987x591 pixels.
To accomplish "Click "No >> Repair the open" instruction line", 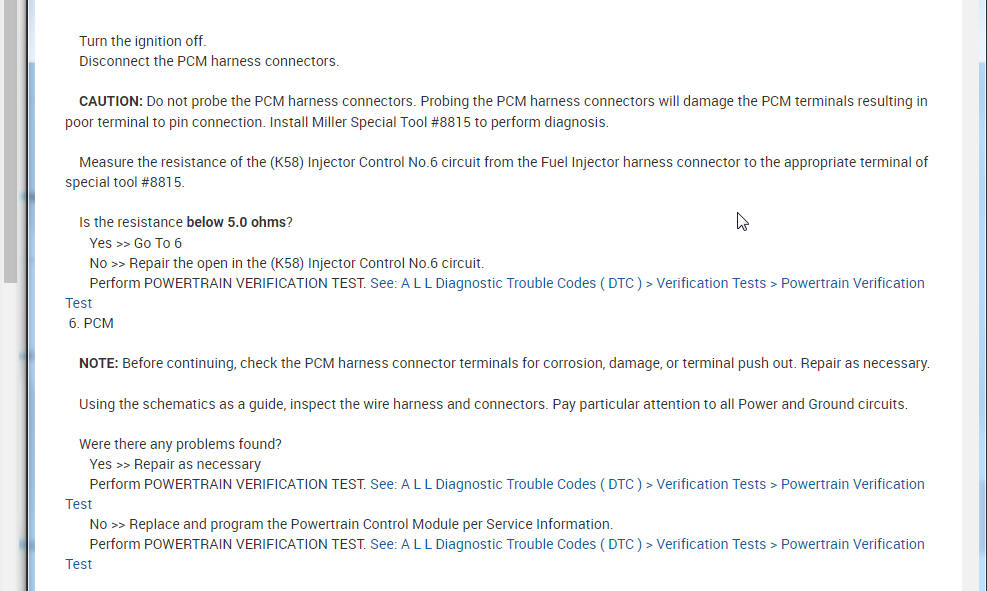I will tap(286, 263).
